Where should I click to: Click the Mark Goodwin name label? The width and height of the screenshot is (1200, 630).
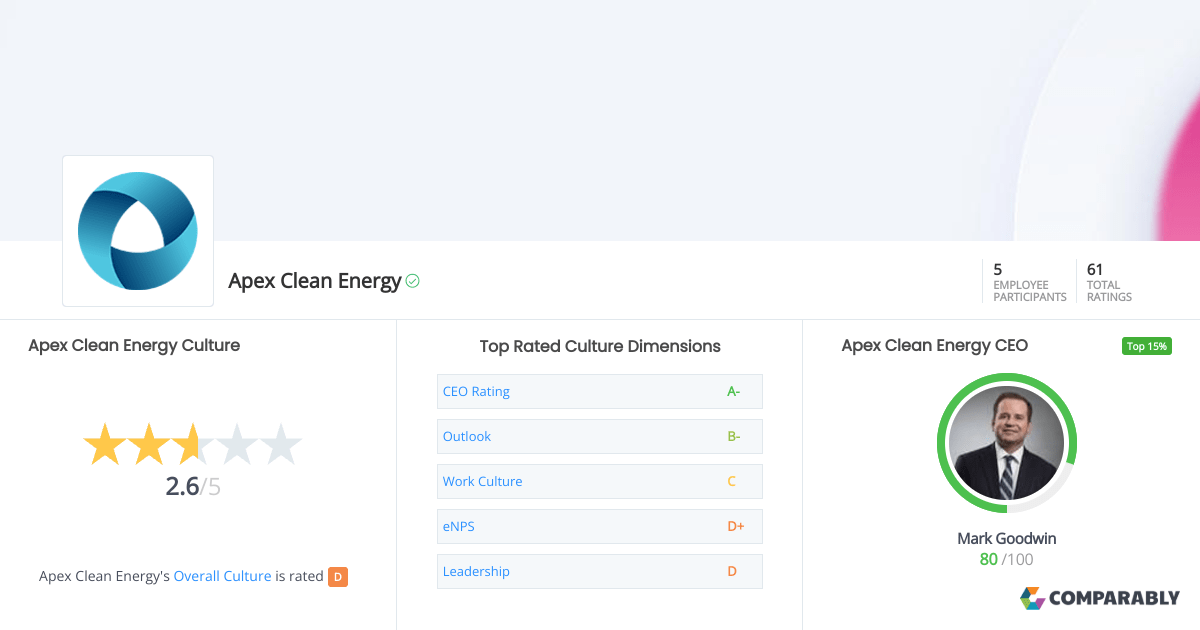pyautogui.click(x=1006, y=538)
